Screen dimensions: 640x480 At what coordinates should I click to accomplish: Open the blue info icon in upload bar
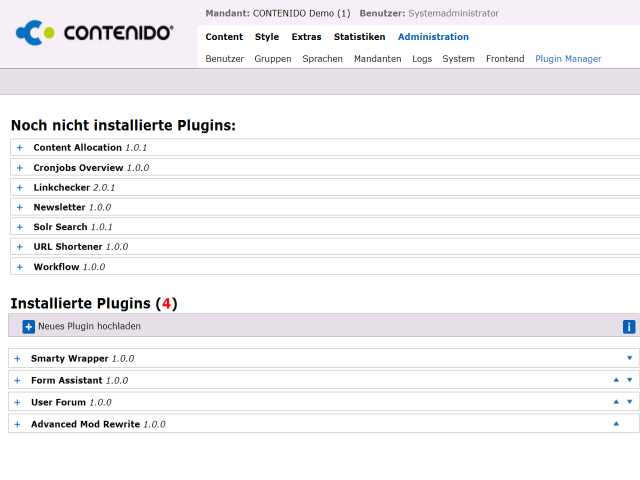[x=629, y=327]
